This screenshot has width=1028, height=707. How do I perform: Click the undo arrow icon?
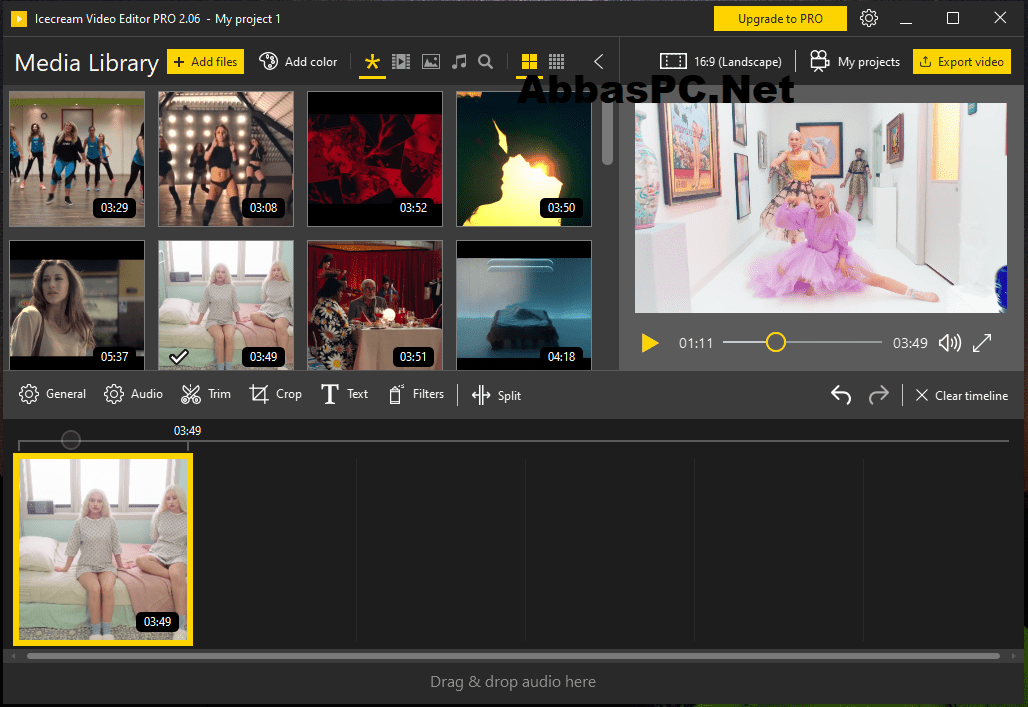tap(841, 395)
